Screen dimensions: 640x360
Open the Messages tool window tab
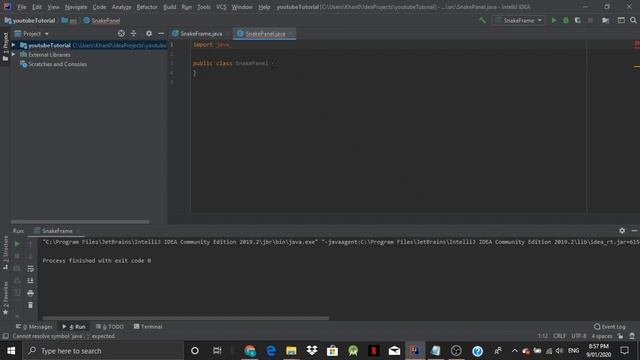pos(34,327)
